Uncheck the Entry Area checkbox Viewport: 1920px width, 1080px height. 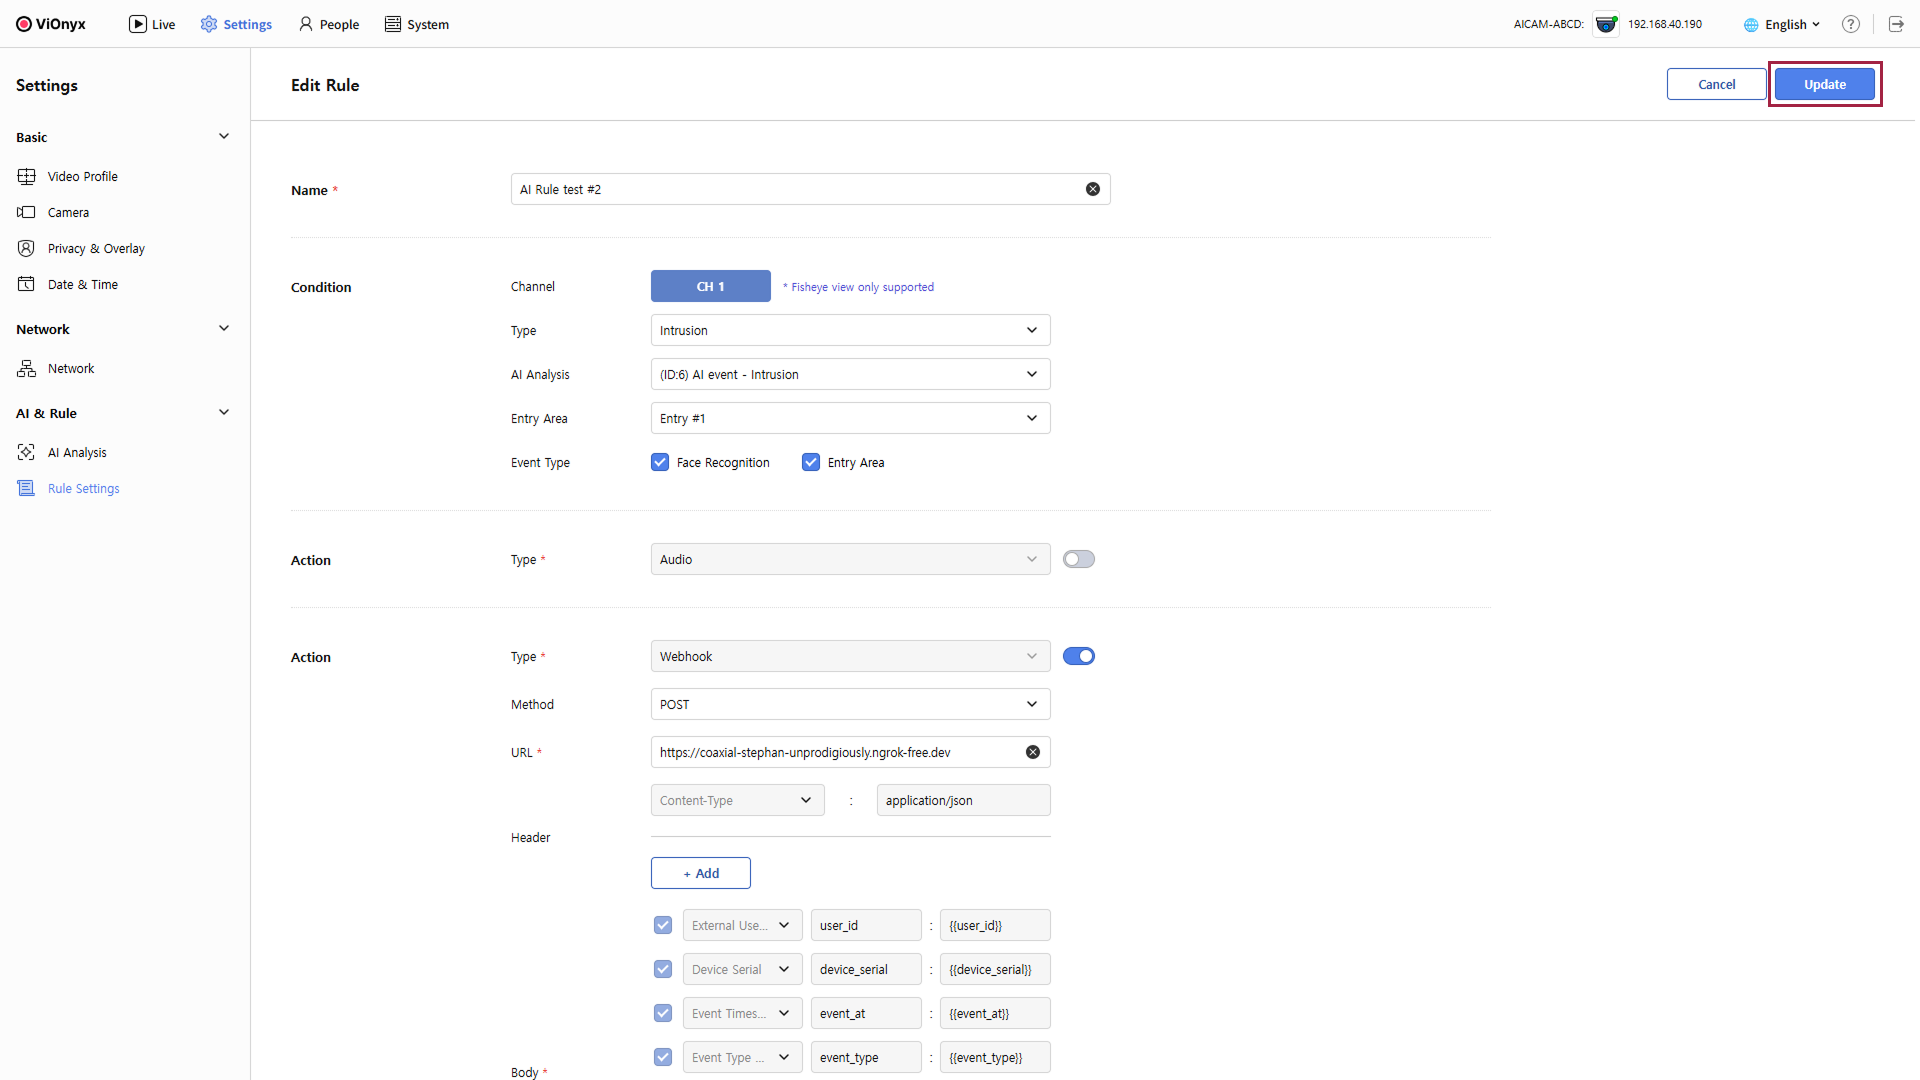click(811, 462)
